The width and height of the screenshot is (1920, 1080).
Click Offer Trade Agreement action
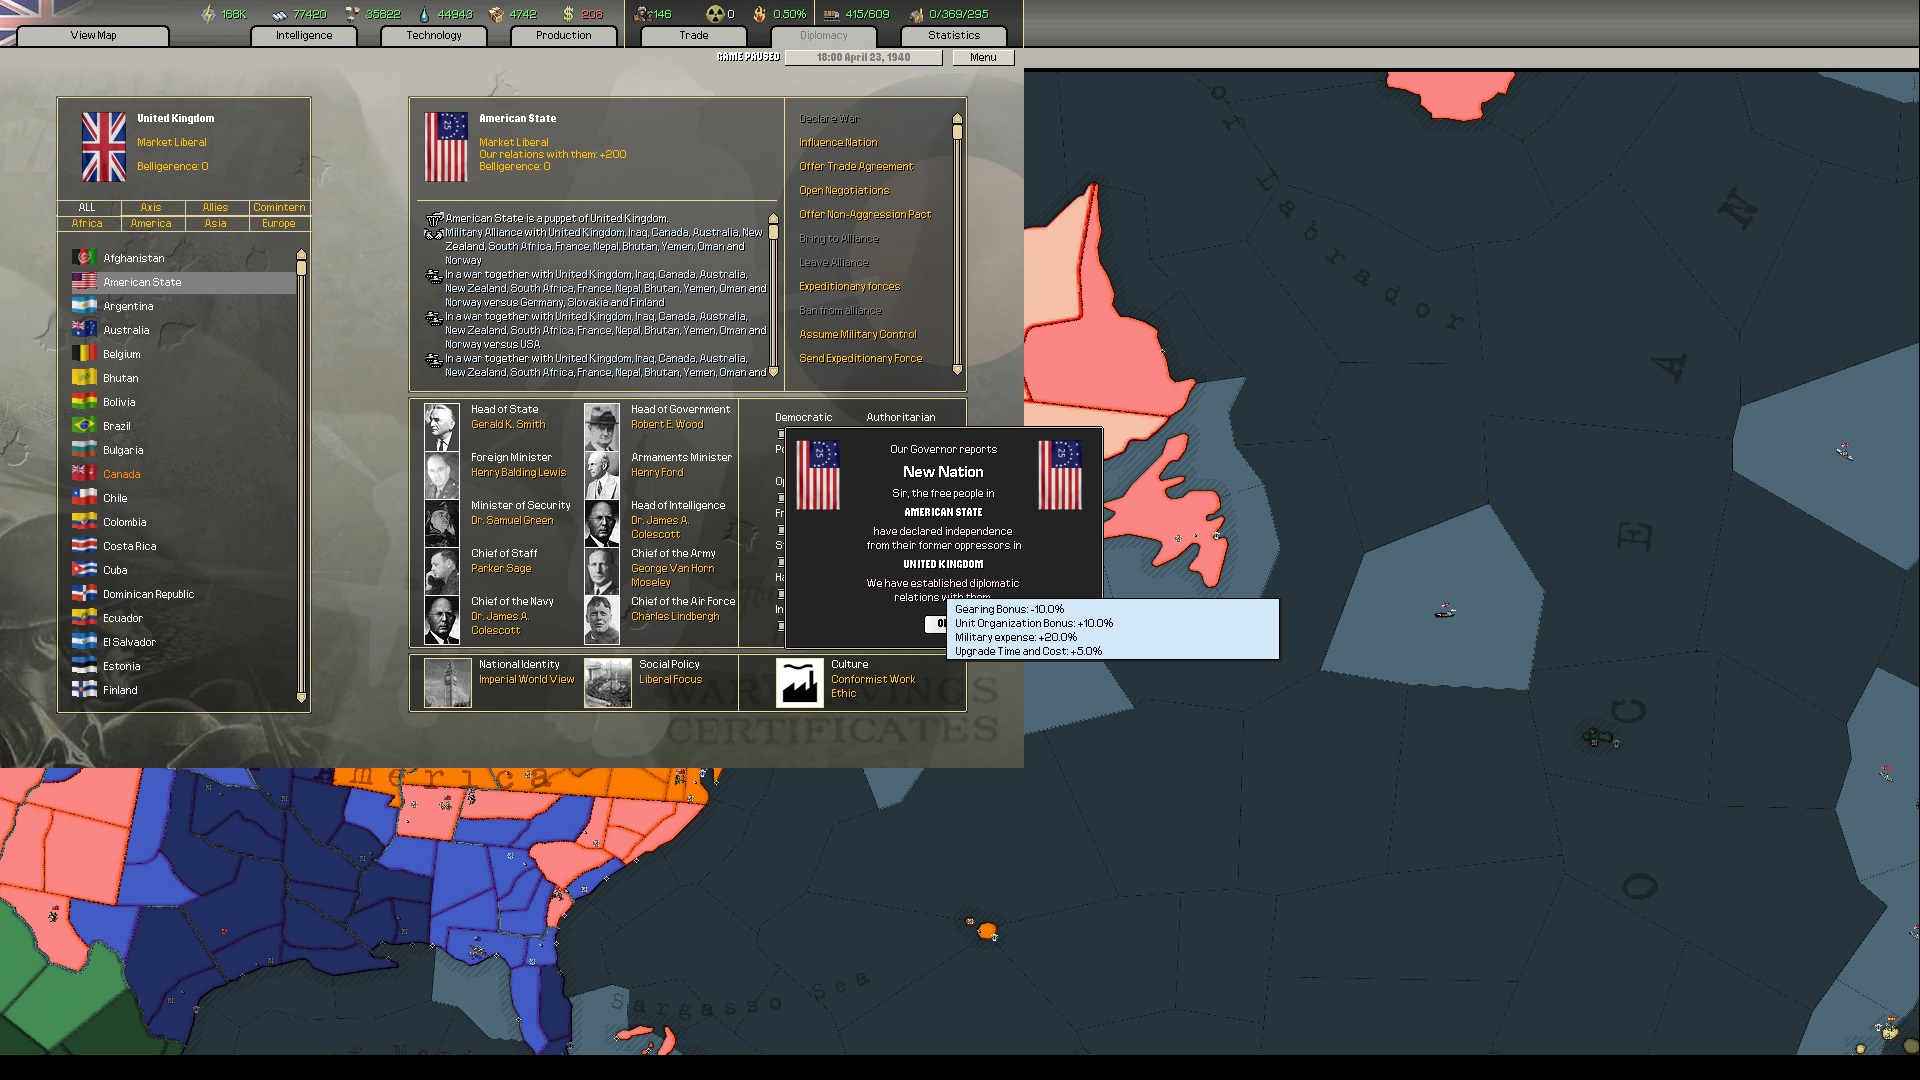[x=856, y=166]
